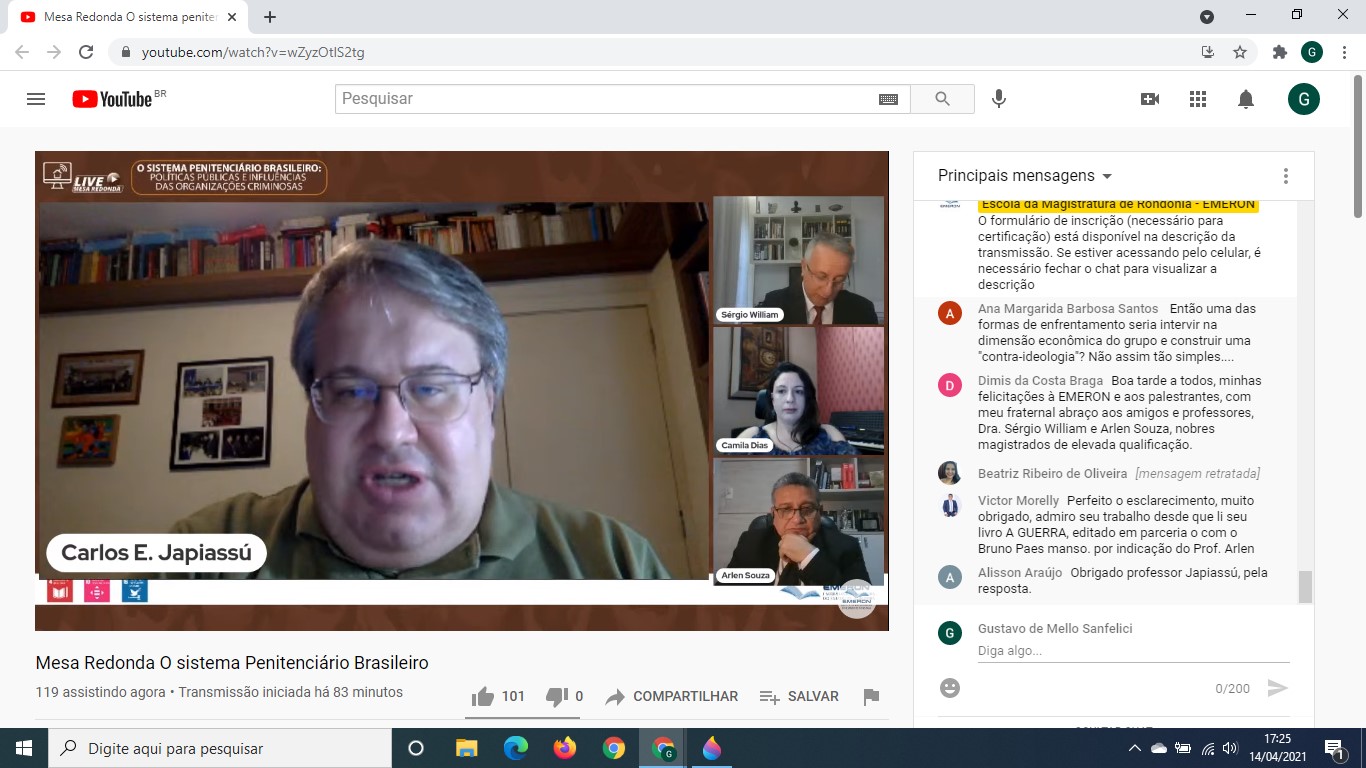This screenshot has height=768, width=1366.
Task: Click the Diga algo chat input field
Action: click(1132, 651)
